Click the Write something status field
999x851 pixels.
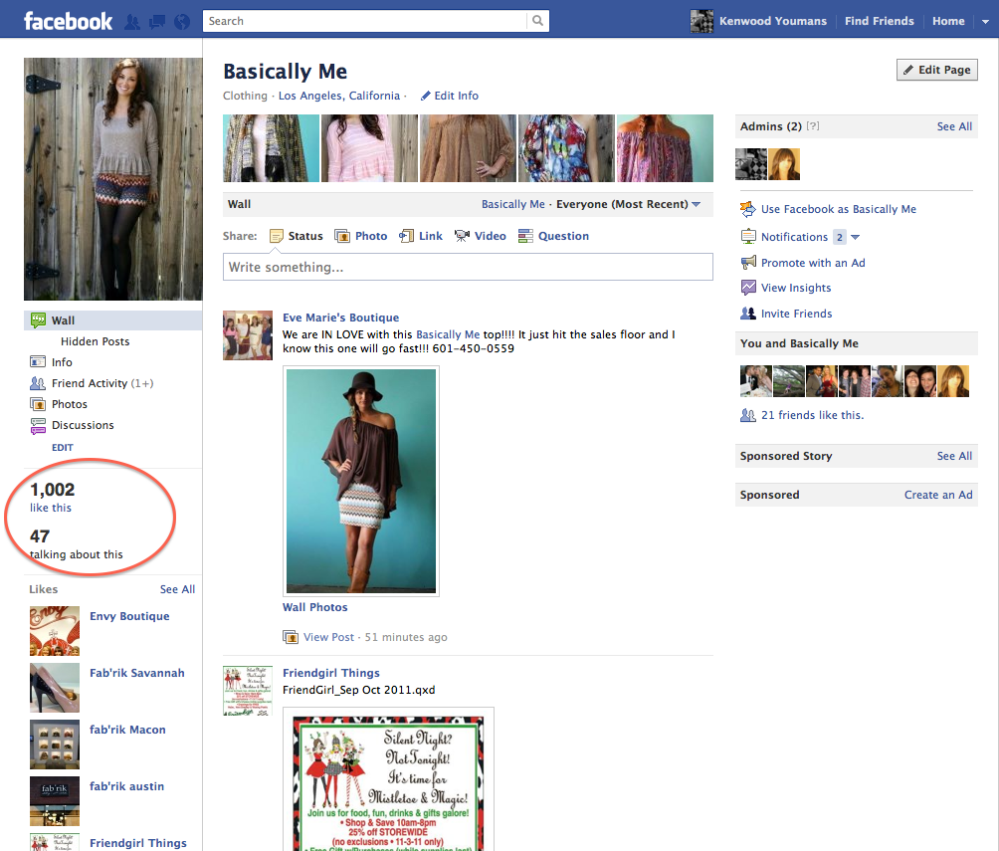[467, 267]
